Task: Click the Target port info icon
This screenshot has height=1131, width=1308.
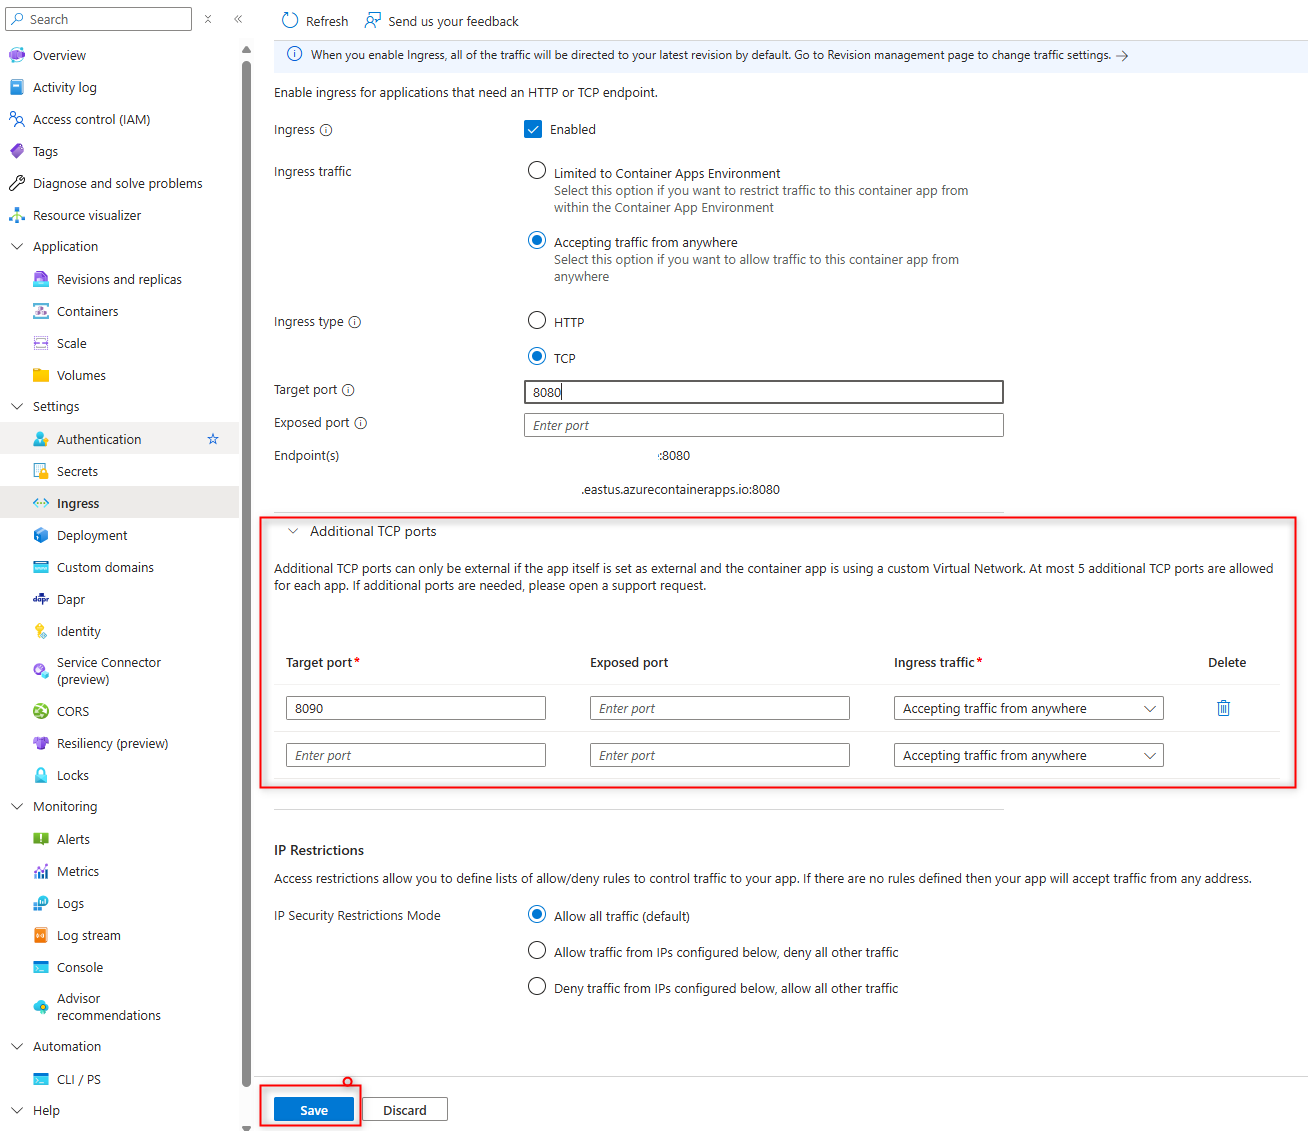Action: (x=348, y=390)
